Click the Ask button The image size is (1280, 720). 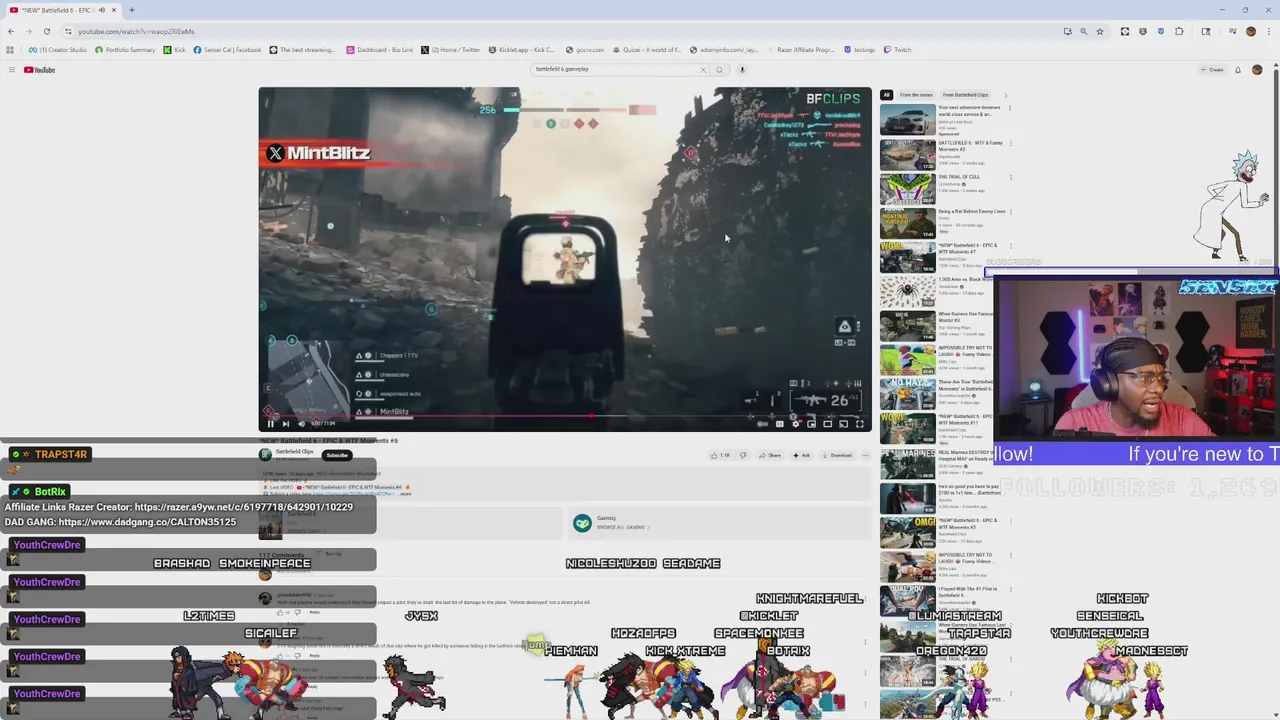click(802, 455)
